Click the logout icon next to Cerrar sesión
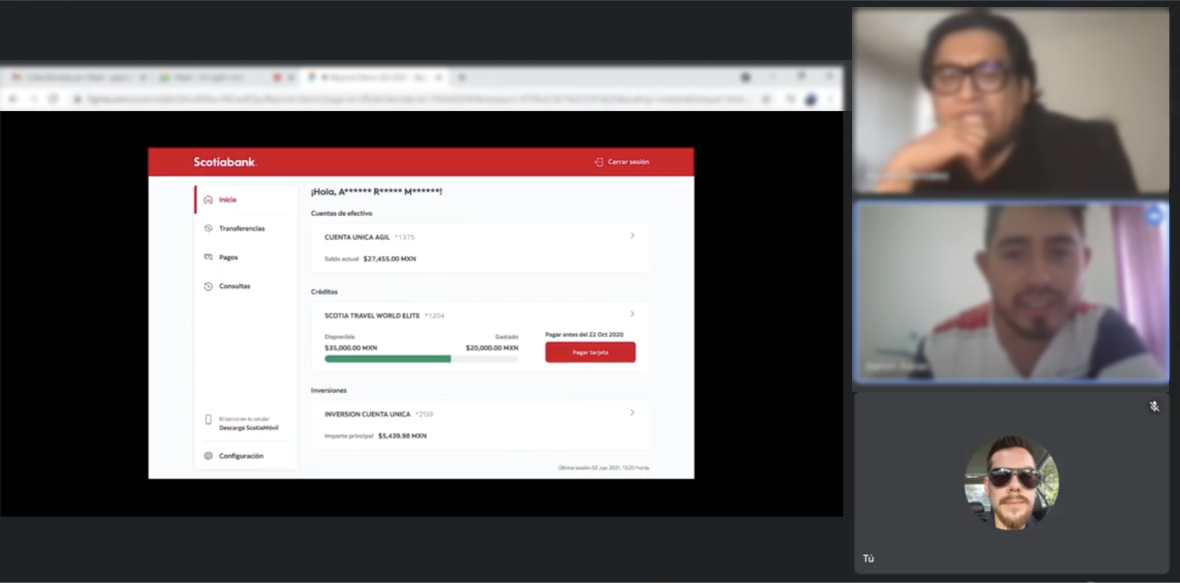The height and width of the screenshot is (583, 1180). click(599, 162)
